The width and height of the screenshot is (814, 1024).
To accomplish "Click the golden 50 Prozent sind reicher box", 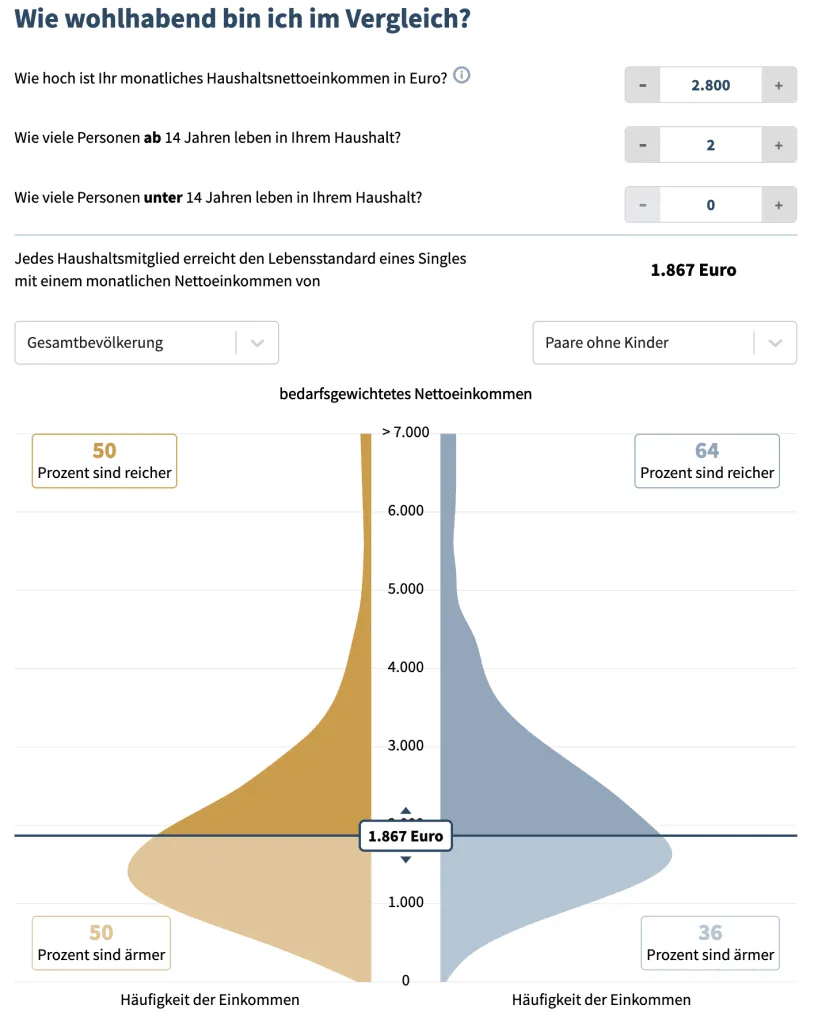I will click(x=105, y=461).
